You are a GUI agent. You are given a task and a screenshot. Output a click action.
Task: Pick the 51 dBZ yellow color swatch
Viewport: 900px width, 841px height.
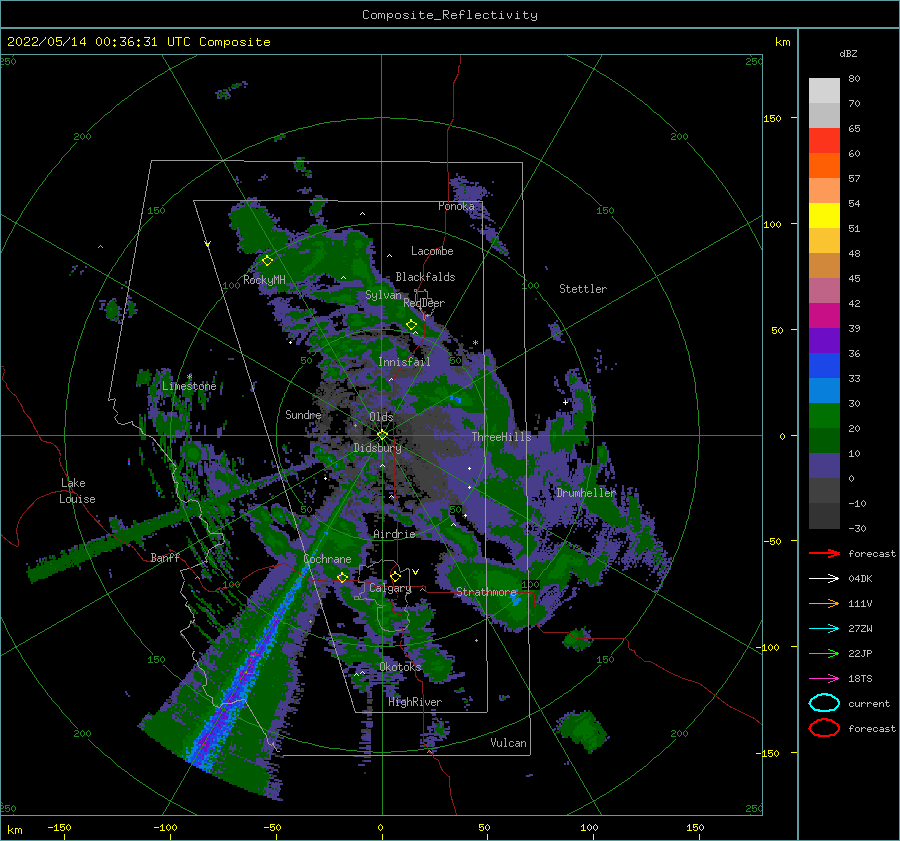(824, 215)
